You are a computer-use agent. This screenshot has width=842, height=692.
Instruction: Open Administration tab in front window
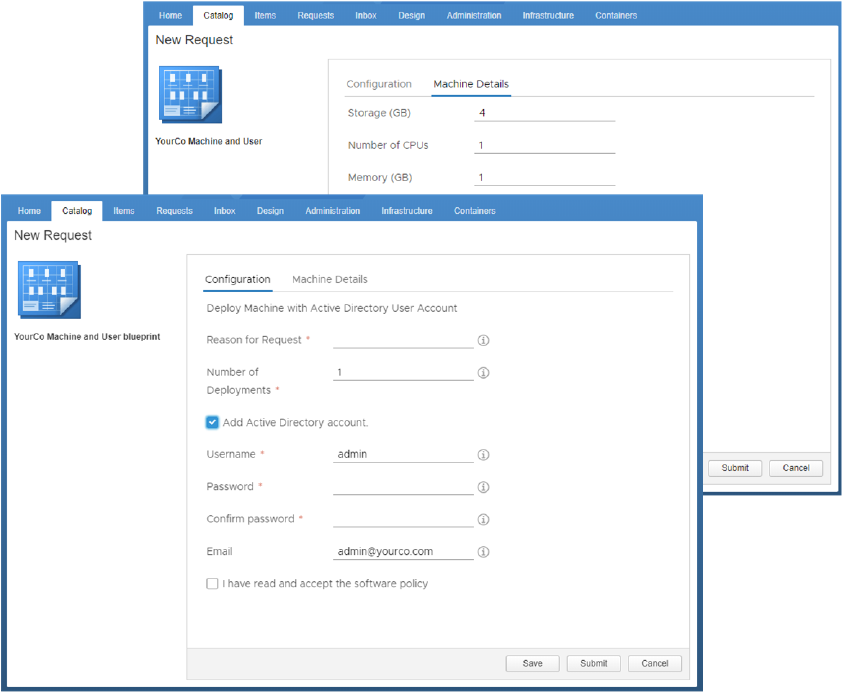coord(332,211)
